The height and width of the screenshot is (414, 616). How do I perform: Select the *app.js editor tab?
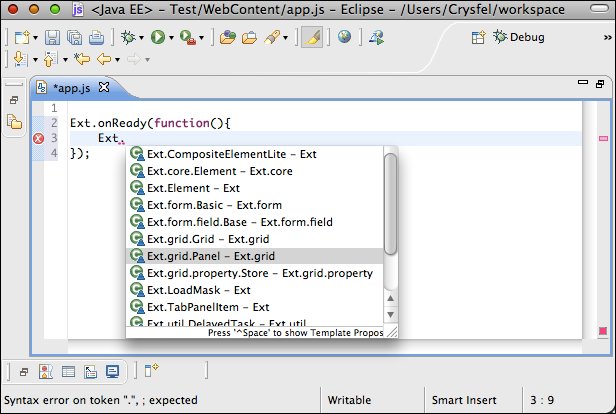pyautogui.click(x=71, y=88)
